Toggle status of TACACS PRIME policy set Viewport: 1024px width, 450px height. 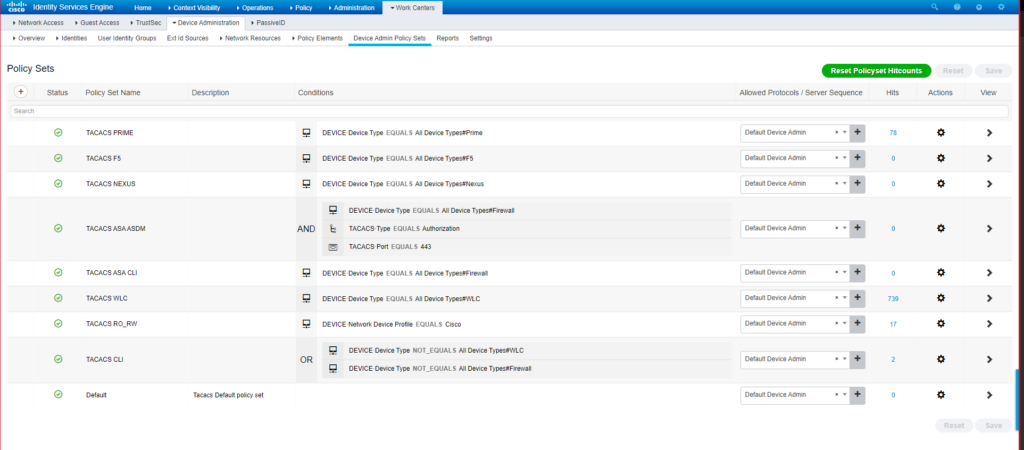click(58, 132)
